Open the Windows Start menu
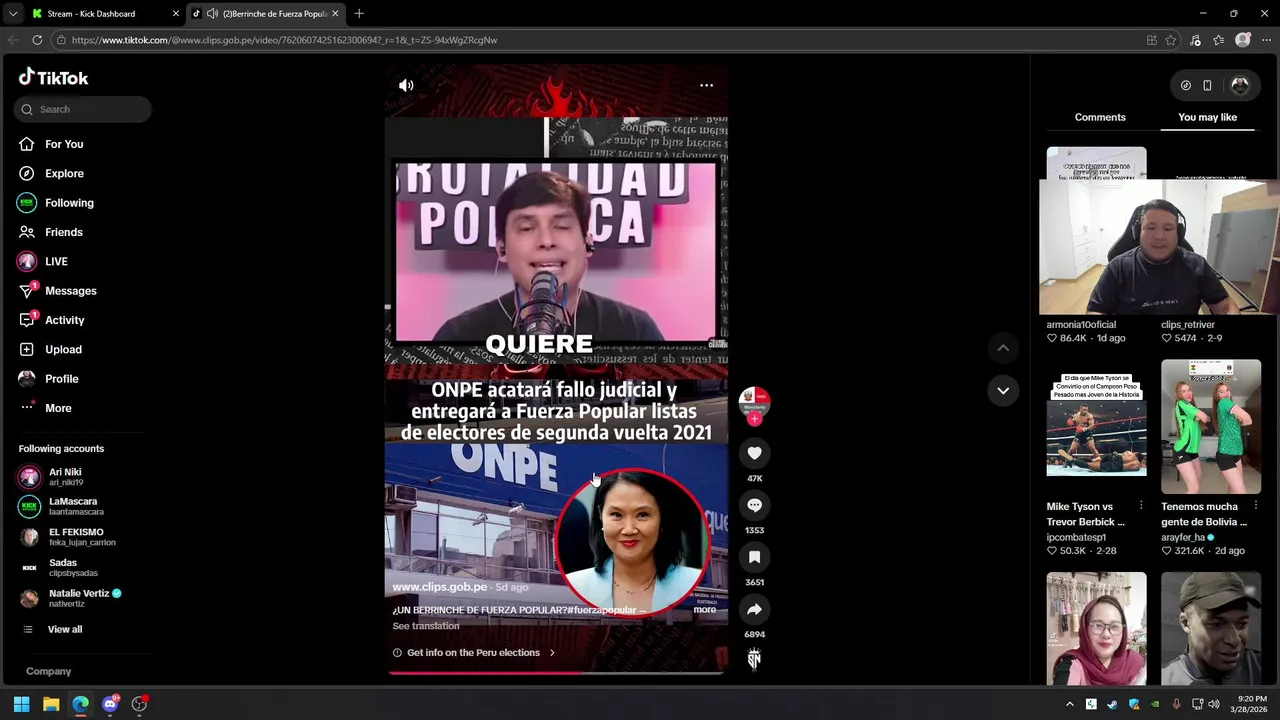 pyautogui.click(x=21, y=704)
